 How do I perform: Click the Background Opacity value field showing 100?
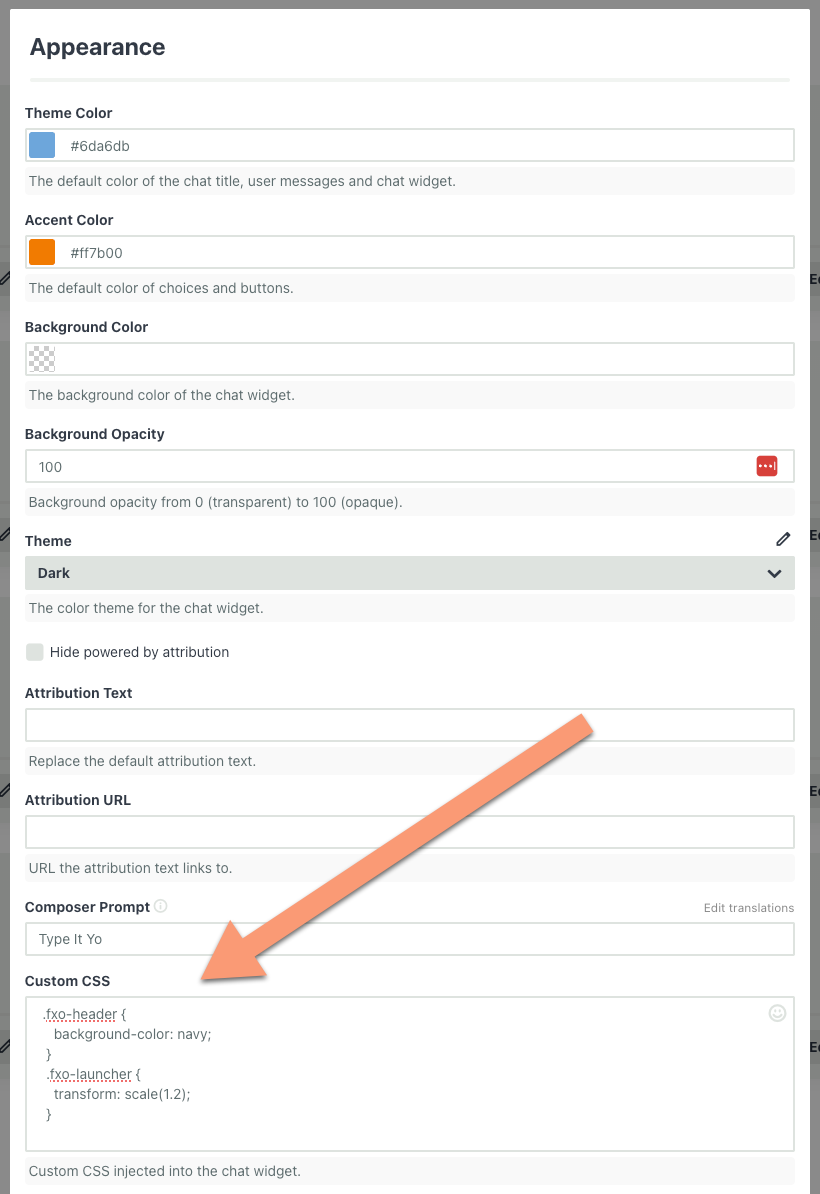coord(300,465)
